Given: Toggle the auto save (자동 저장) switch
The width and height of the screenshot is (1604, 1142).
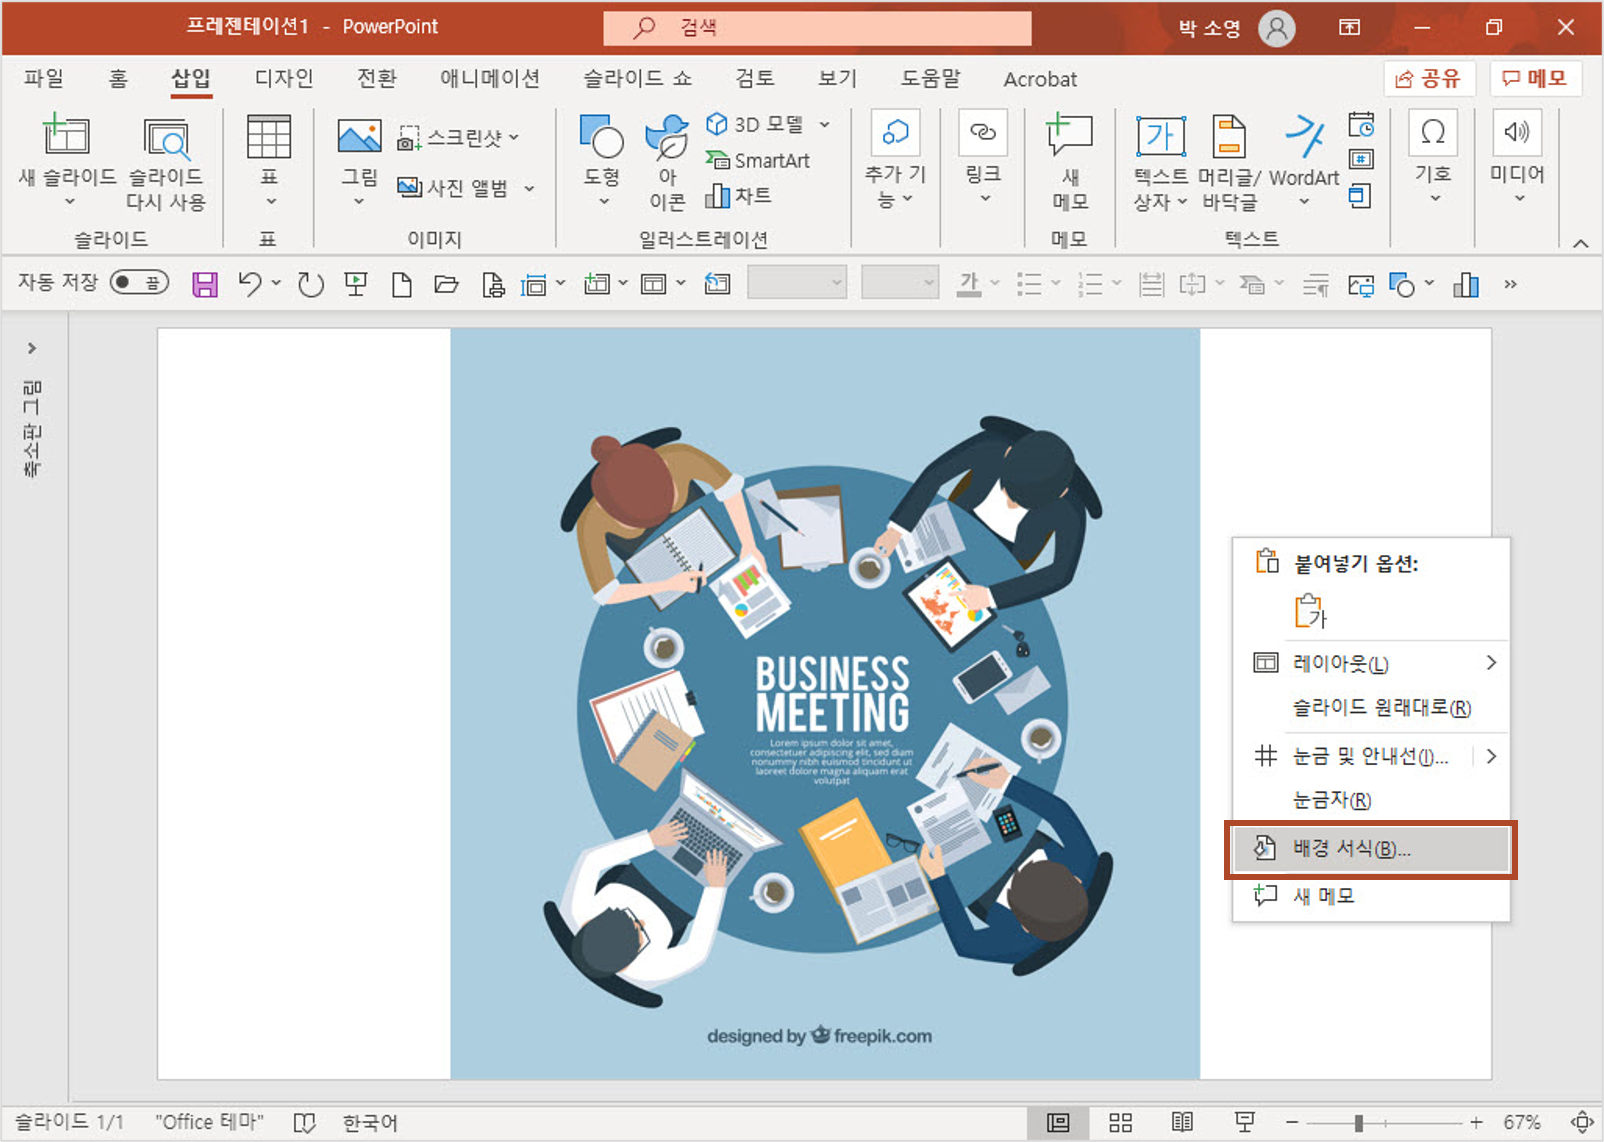Looking at the screenshot, I should [x=139, y=283].
